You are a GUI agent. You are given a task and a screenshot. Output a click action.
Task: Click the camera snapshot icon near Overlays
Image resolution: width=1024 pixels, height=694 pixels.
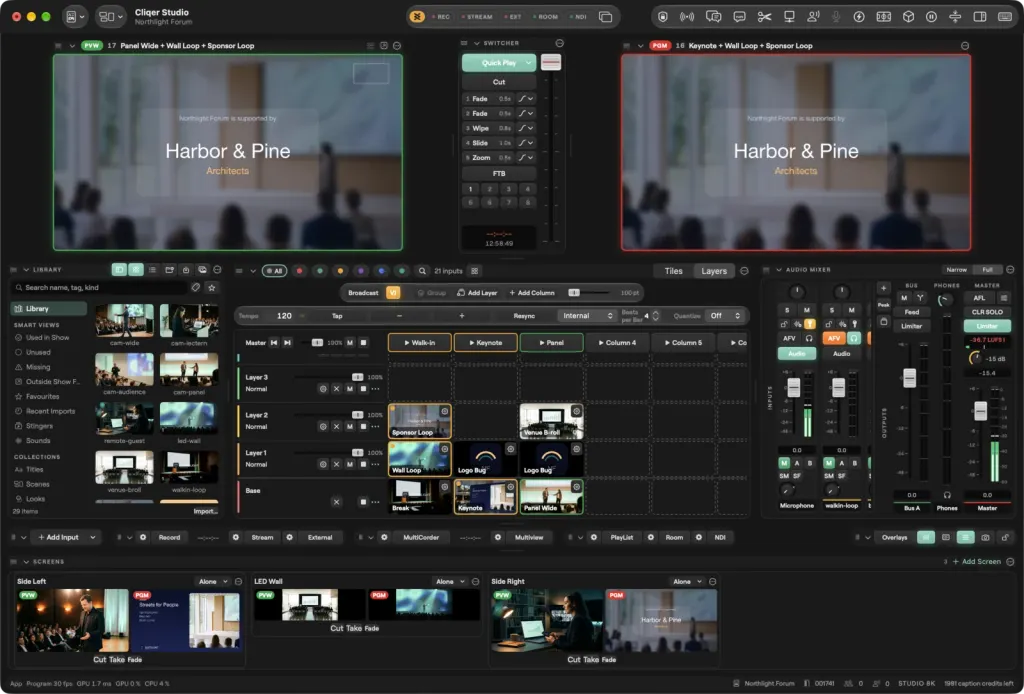click(x=985, y=537)
